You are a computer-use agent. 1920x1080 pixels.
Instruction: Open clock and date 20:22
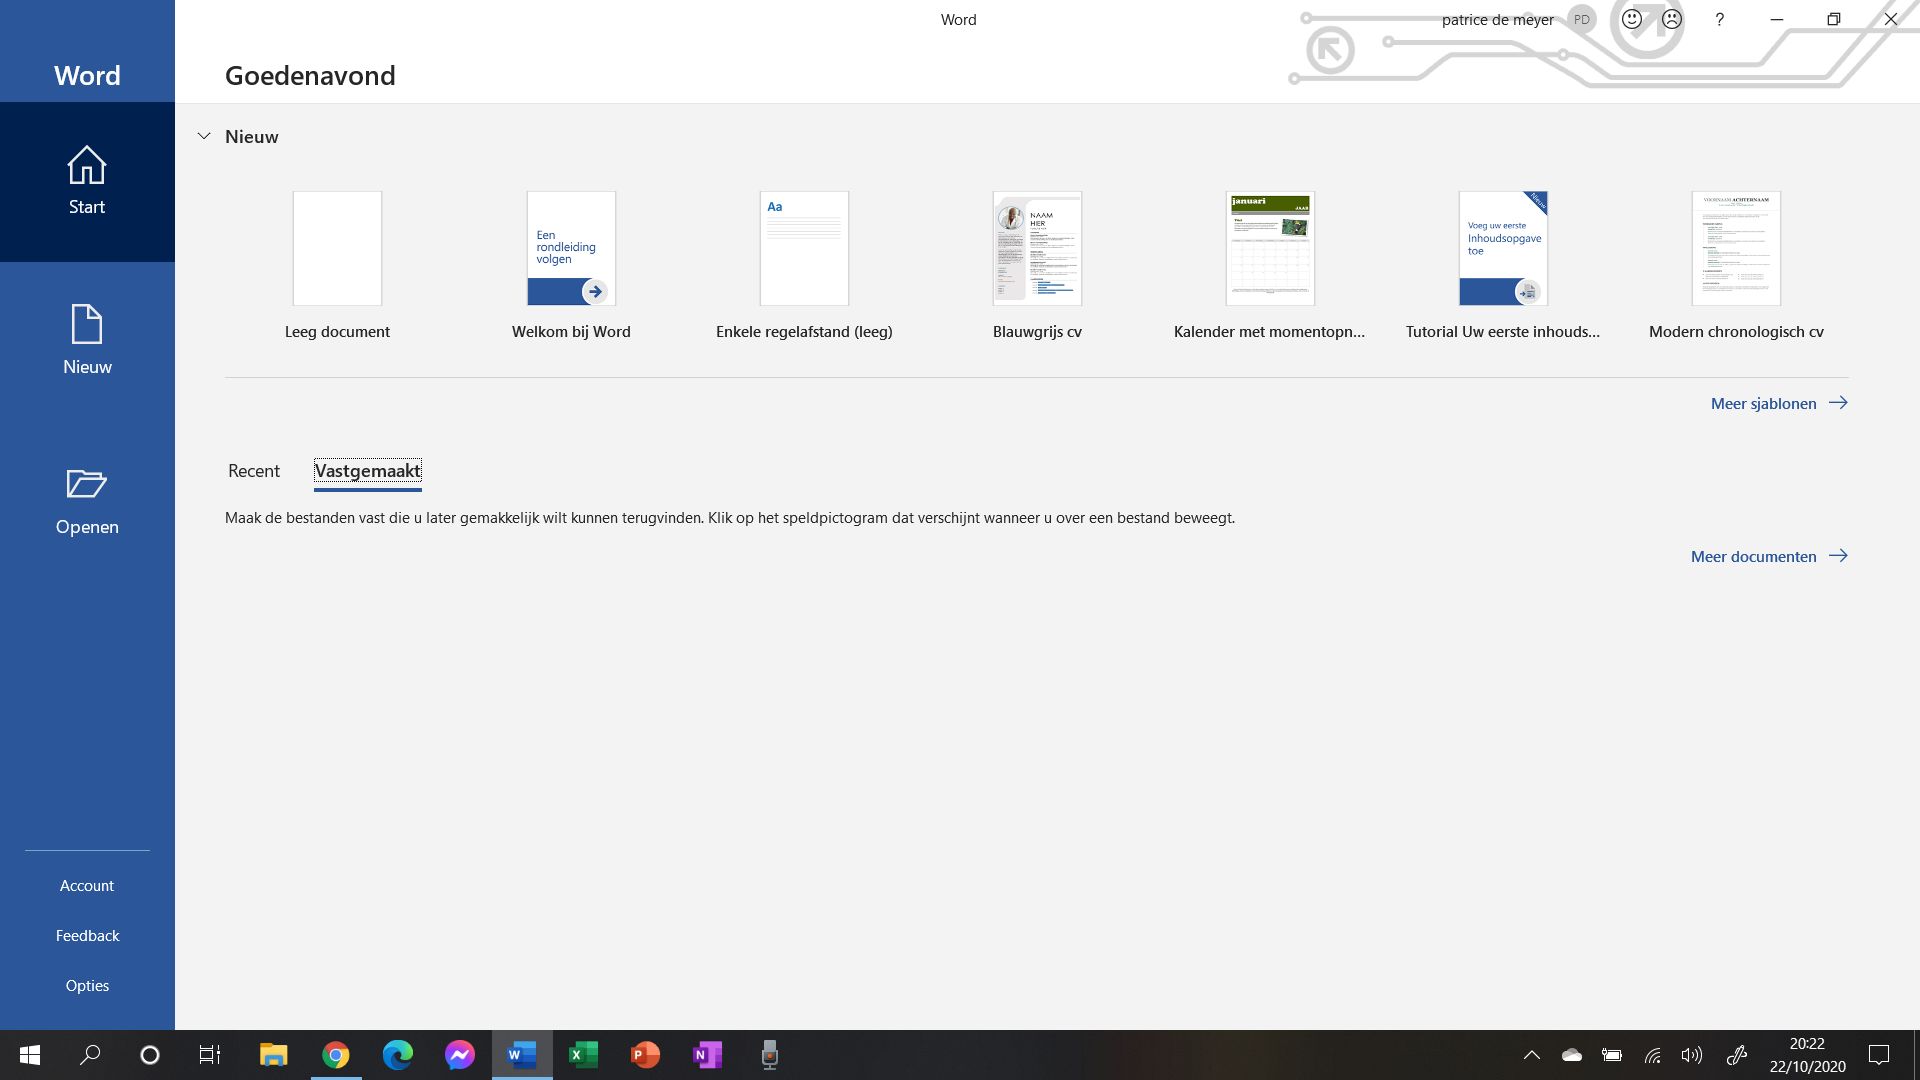coord(1807,1055)
